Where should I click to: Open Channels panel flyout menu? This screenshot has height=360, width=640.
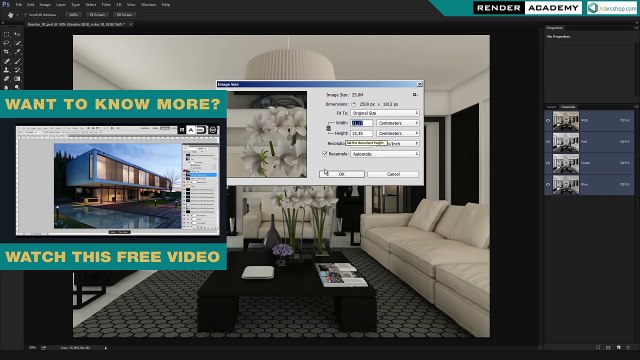pyautogui.click(x=636, y=107)
